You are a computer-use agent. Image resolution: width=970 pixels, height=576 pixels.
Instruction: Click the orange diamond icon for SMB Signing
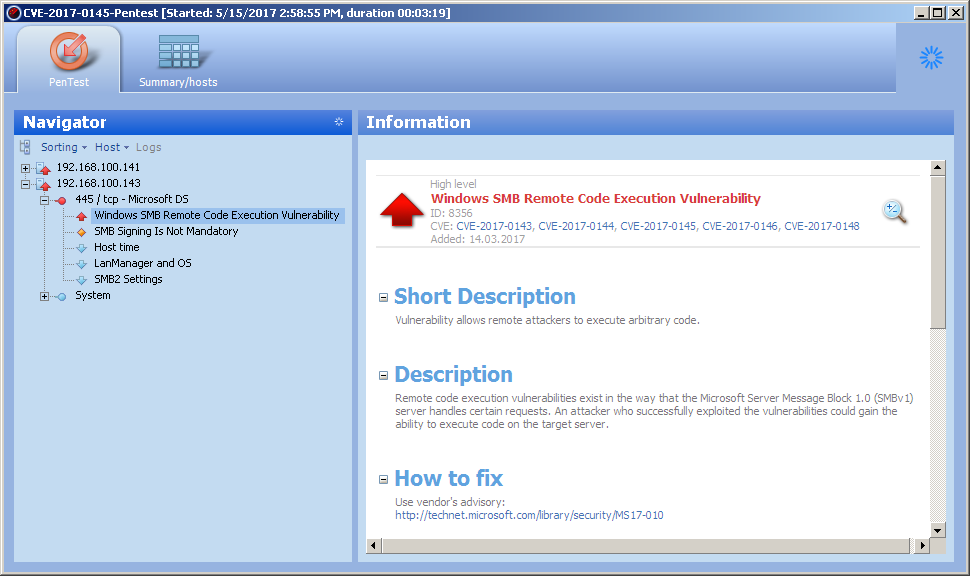(82, 232)
